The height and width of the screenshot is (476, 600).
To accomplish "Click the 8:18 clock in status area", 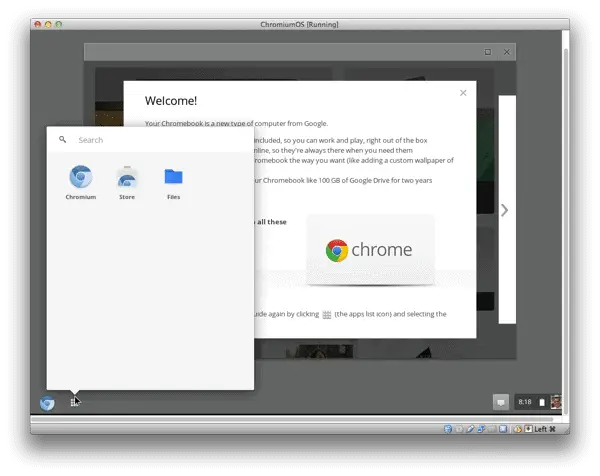I will tap(525, 402).
